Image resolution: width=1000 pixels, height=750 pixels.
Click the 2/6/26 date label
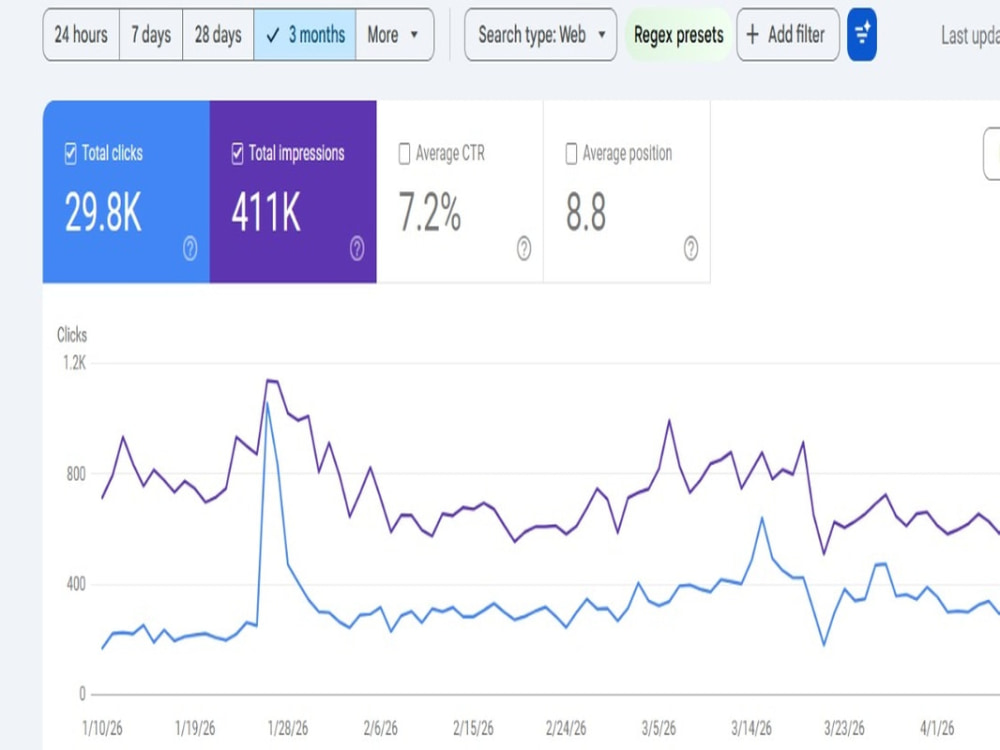381,728
